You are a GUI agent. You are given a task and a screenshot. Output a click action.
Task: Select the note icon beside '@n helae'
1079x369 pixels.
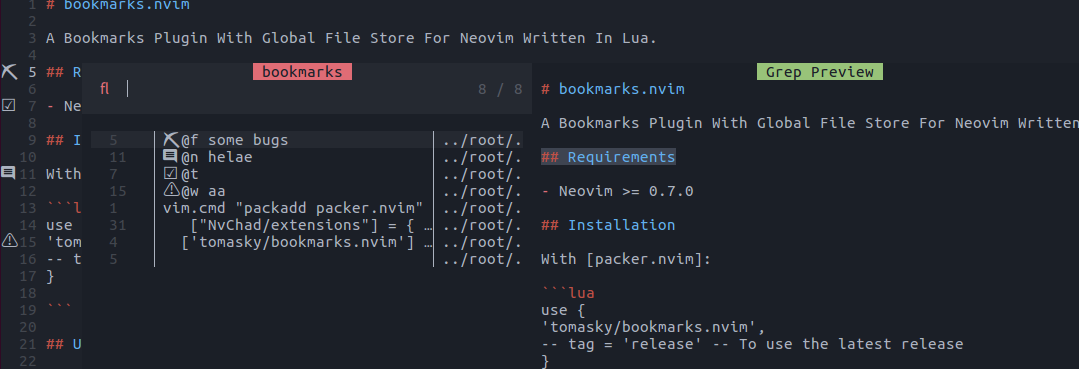pos(170,156)
